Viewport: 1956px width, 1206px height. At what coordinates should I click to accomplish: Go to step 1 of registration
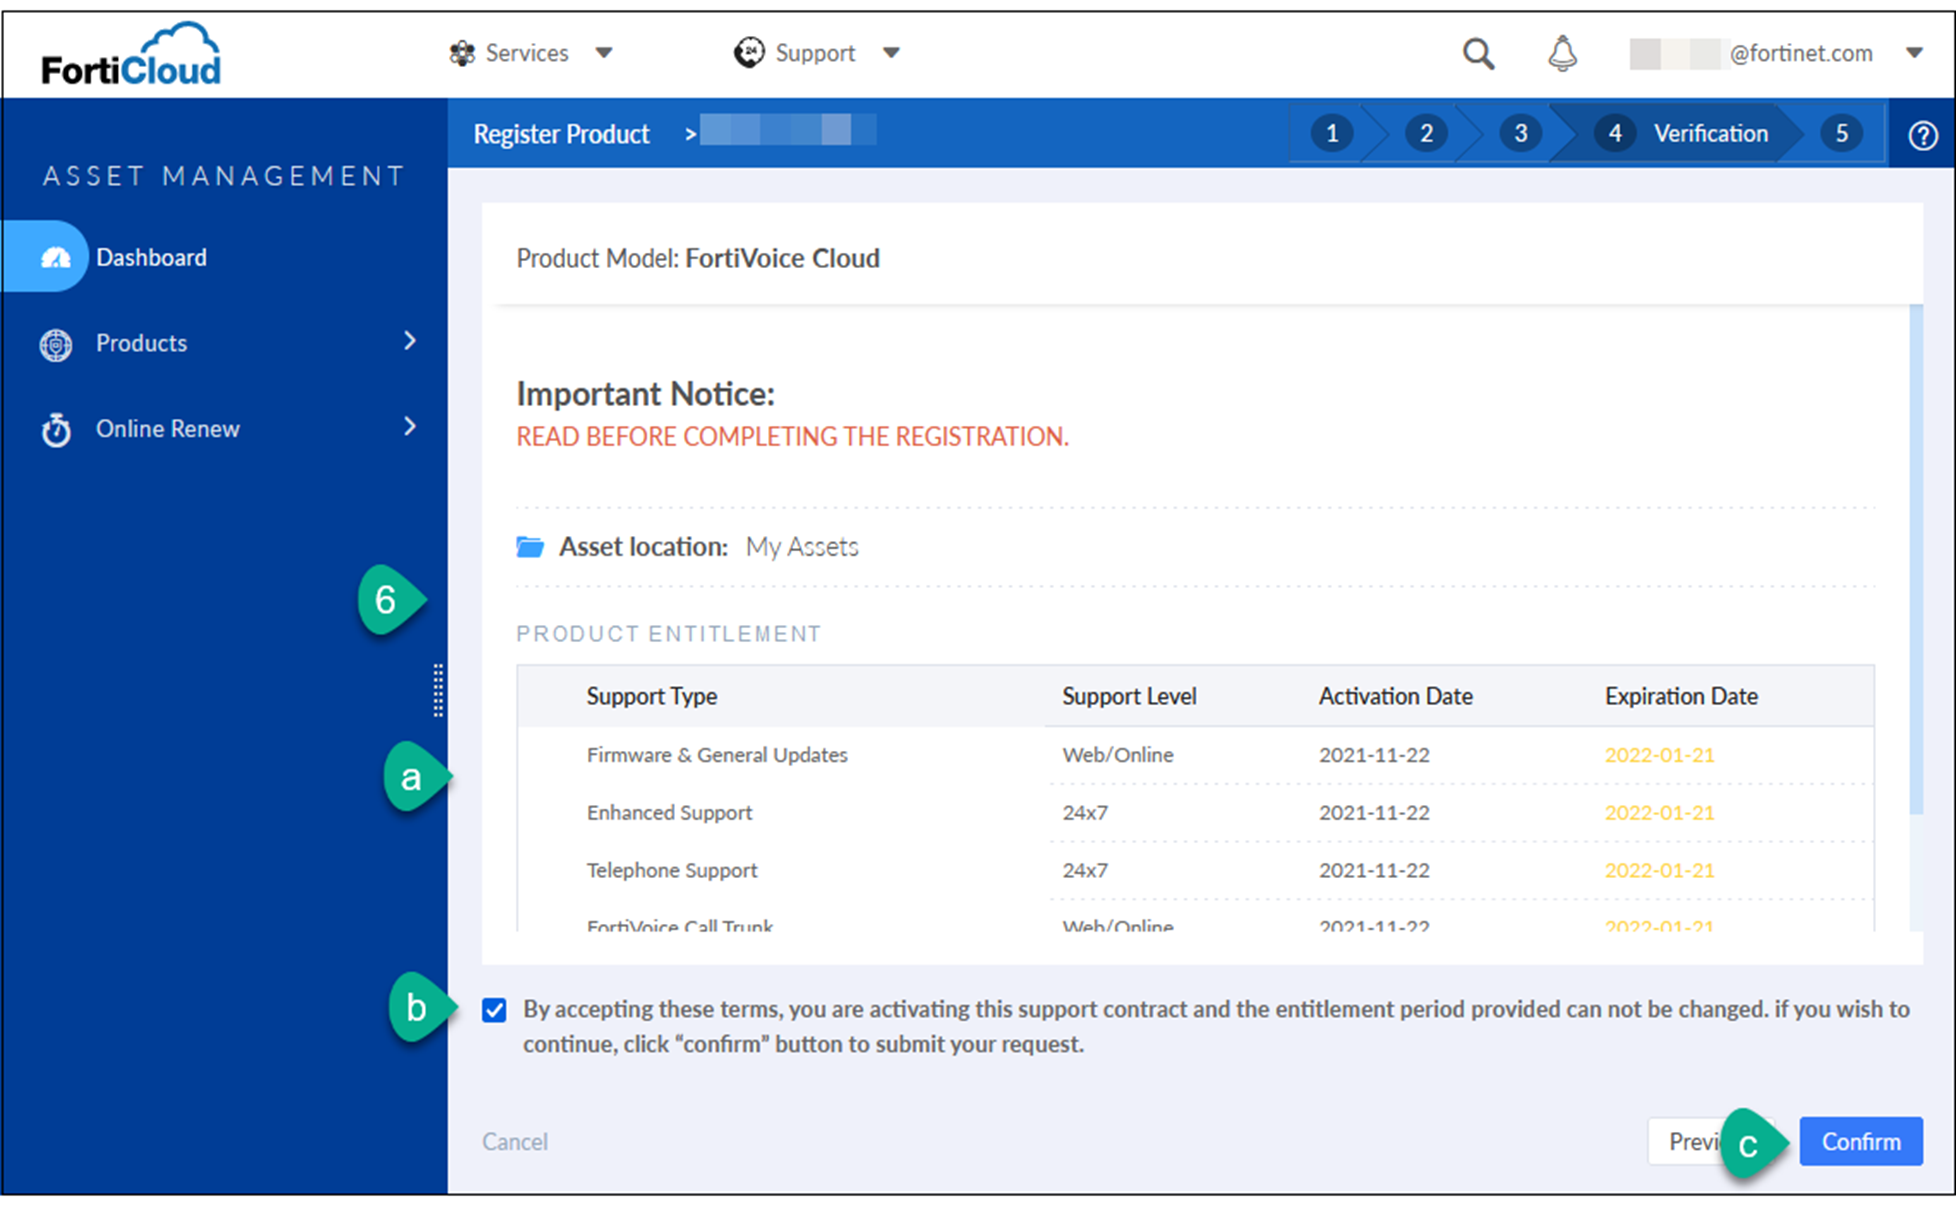1332,133
